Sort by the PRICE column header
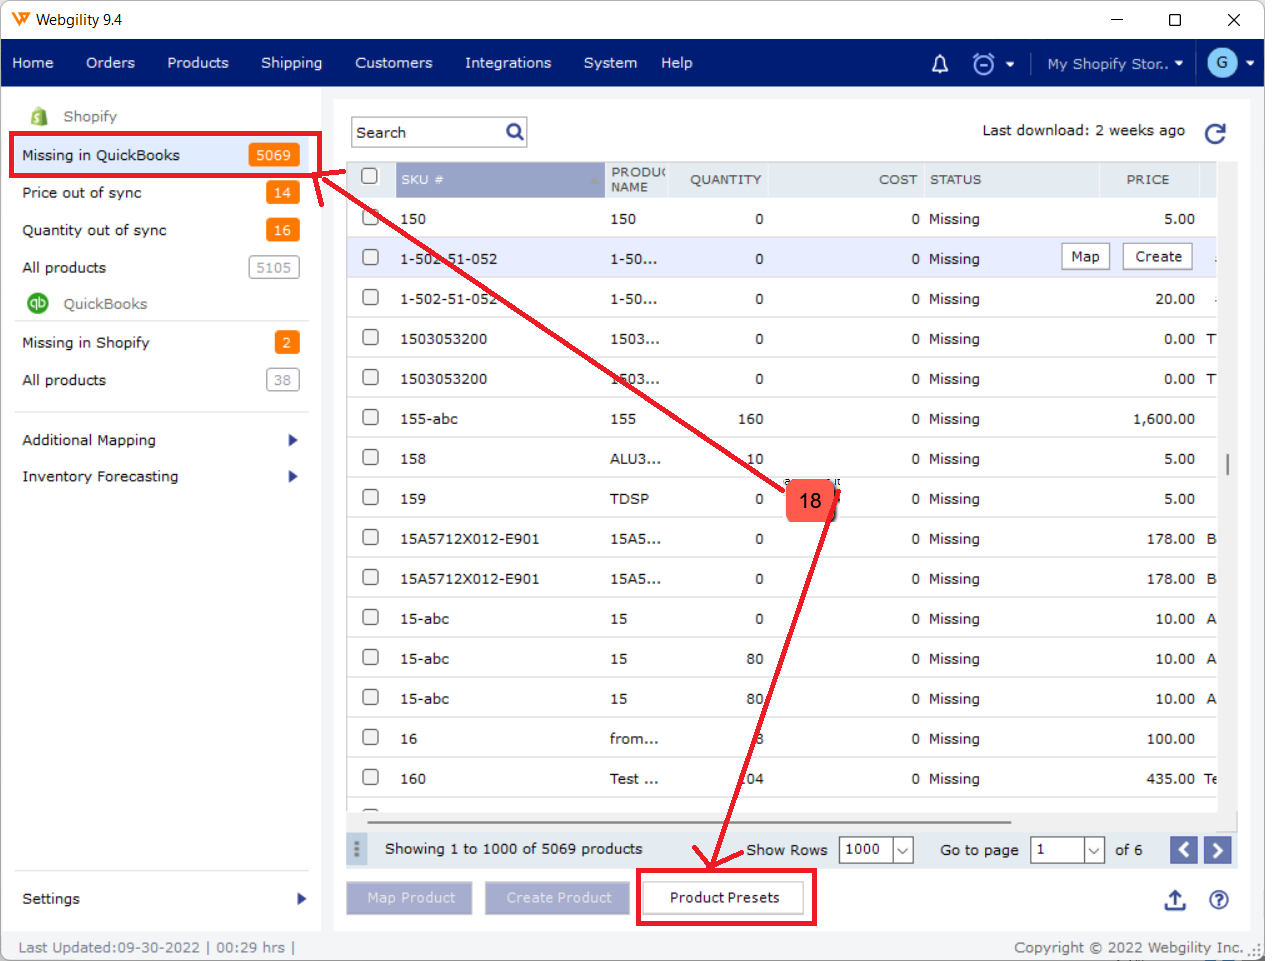The height and width of the screenshot is (961, 1272). [1147, 180]
